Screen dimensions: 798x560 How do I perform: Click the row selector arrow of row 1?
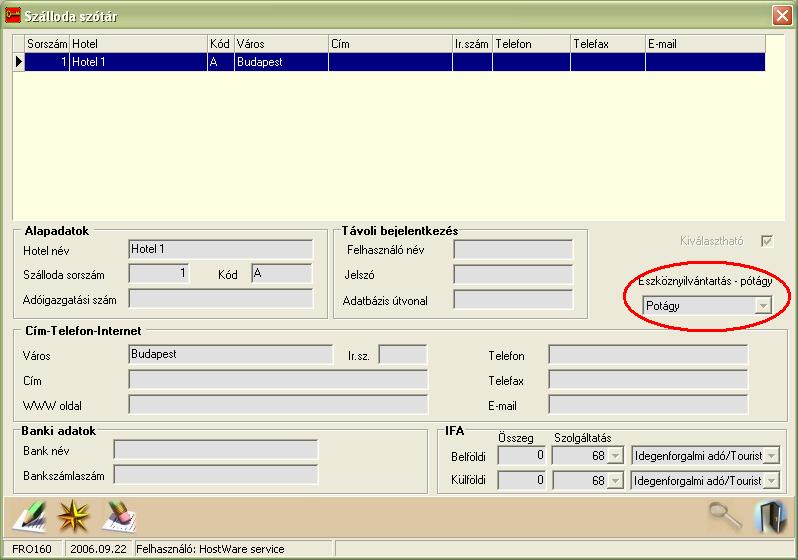tap(18, 62)
